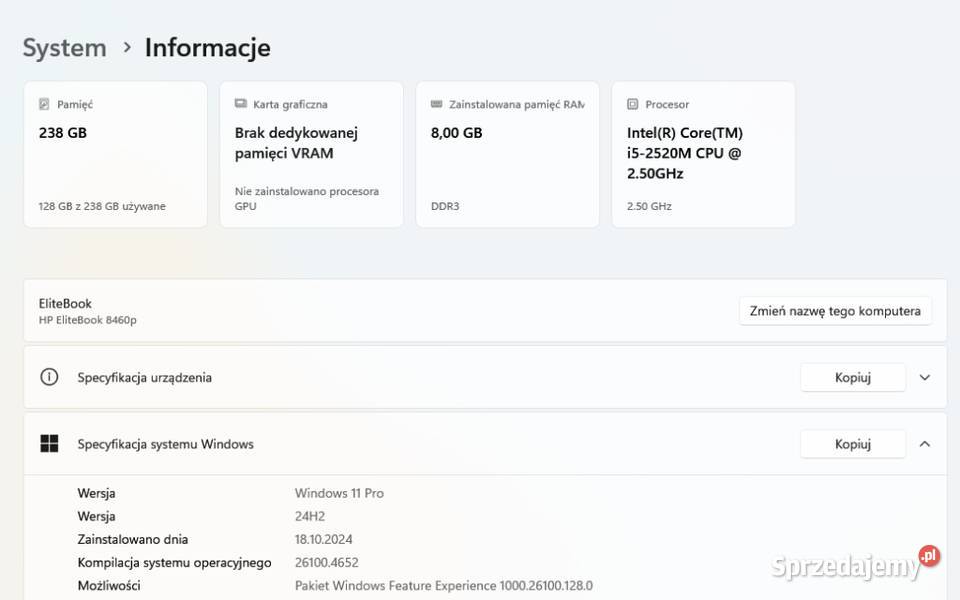Open the 238 GB storage card
This screenshot has height=600, width=960.
coord(115,154)
